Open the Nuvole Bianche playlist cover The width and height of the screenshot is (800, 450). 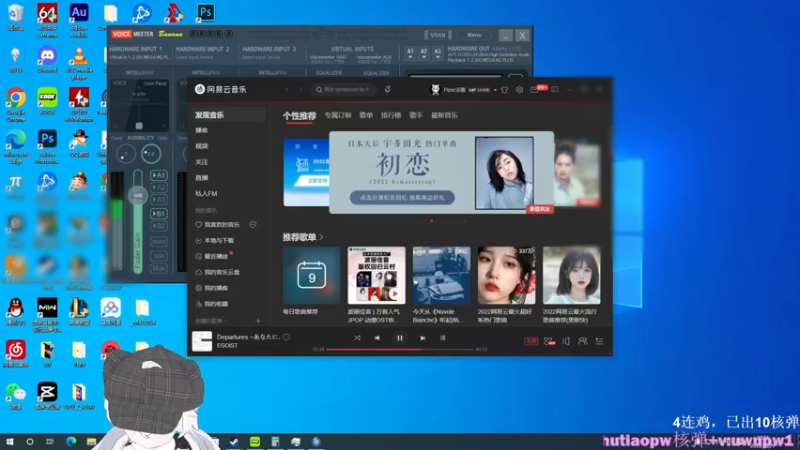(x=441, y=276)
